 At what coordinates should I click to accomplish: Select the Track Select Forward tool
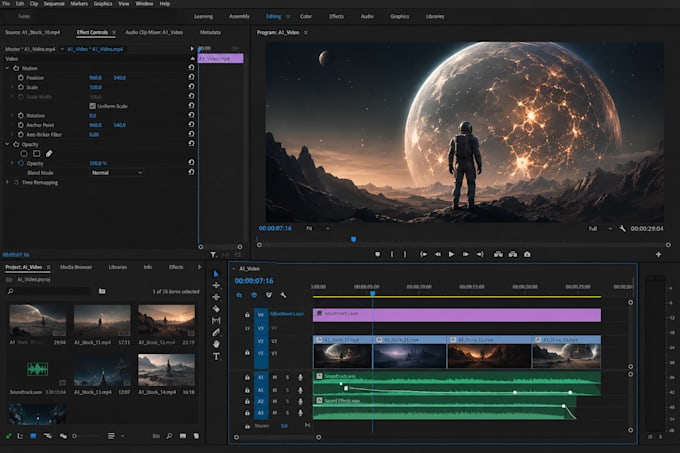click(x=216, y=285)
